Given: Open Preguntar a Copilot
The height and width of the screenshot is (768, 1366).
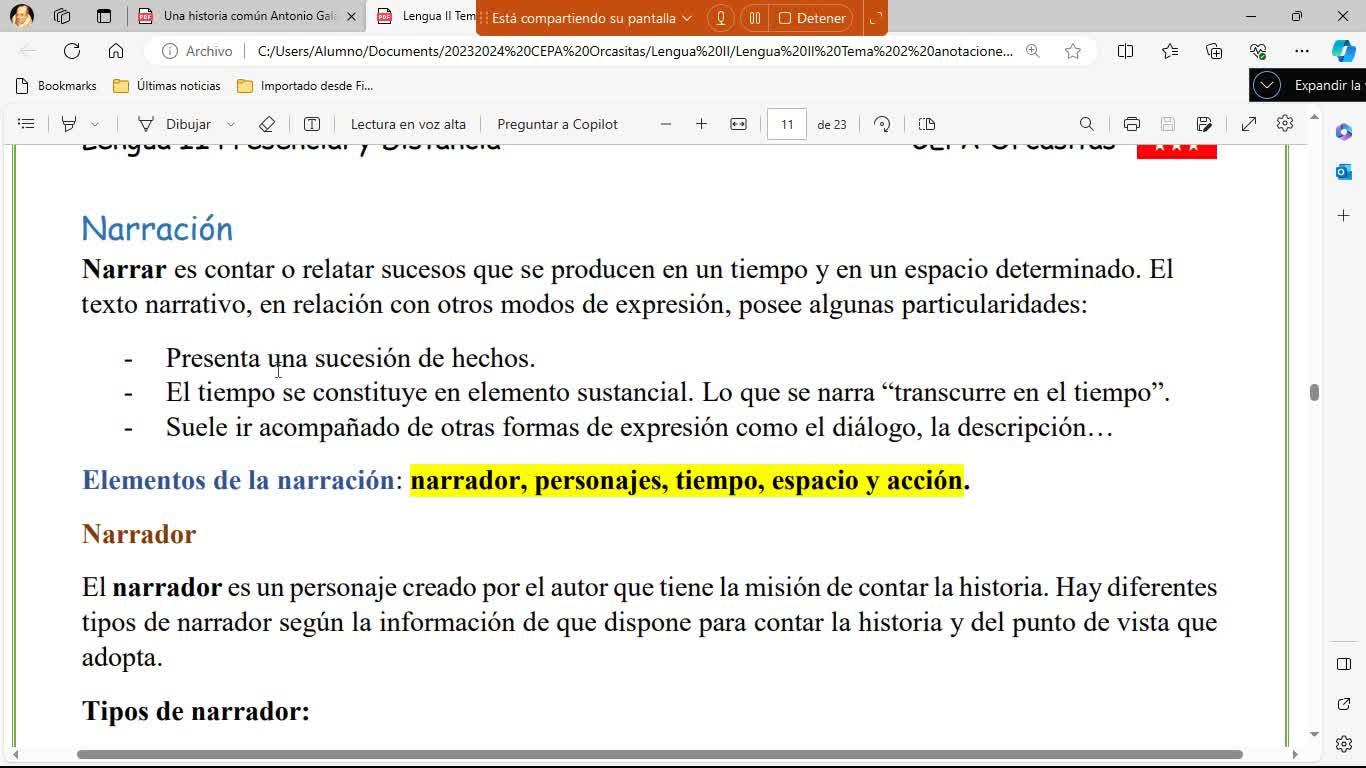Looking at the screenshot, I should (557, 124).
